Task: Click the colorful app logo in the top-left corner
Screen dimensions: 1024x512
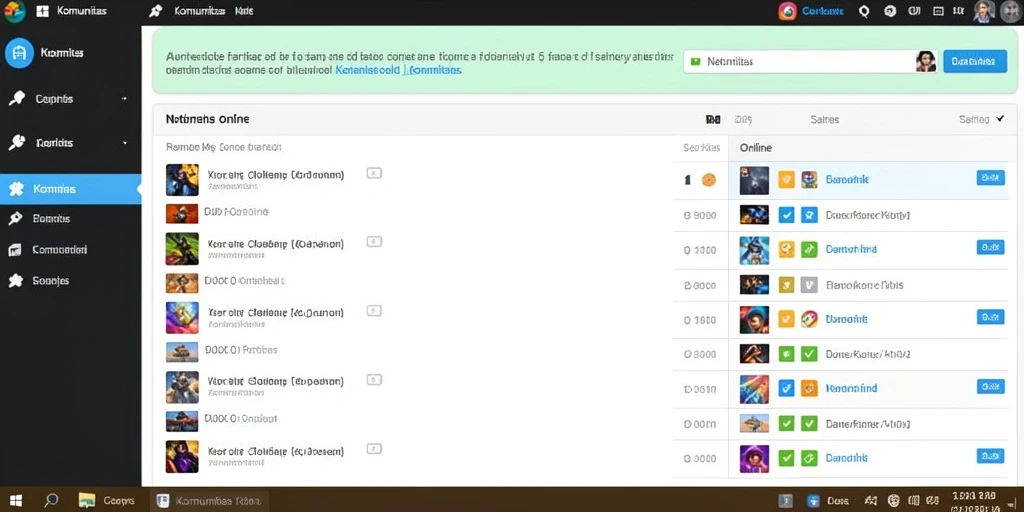Action: [x=14, y=11]
